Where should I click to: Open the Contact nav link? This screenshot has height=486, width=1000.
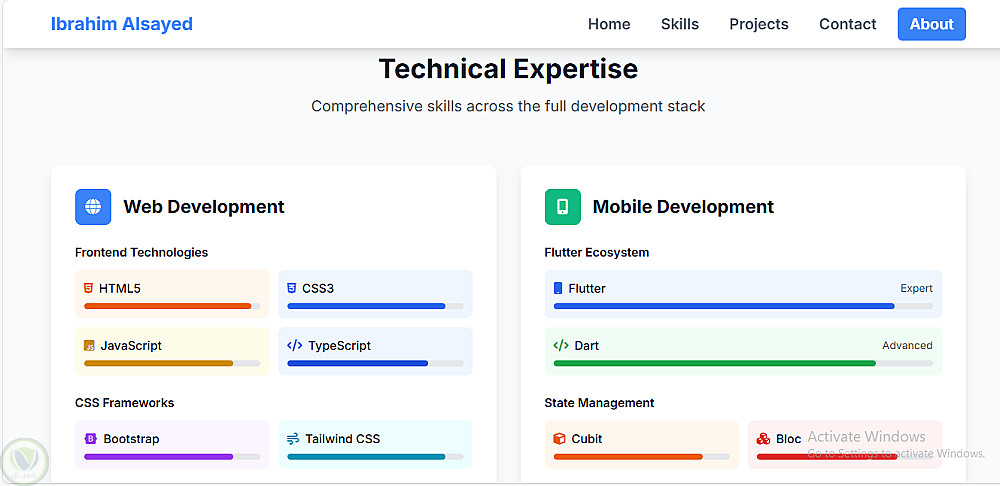(847, 24)
